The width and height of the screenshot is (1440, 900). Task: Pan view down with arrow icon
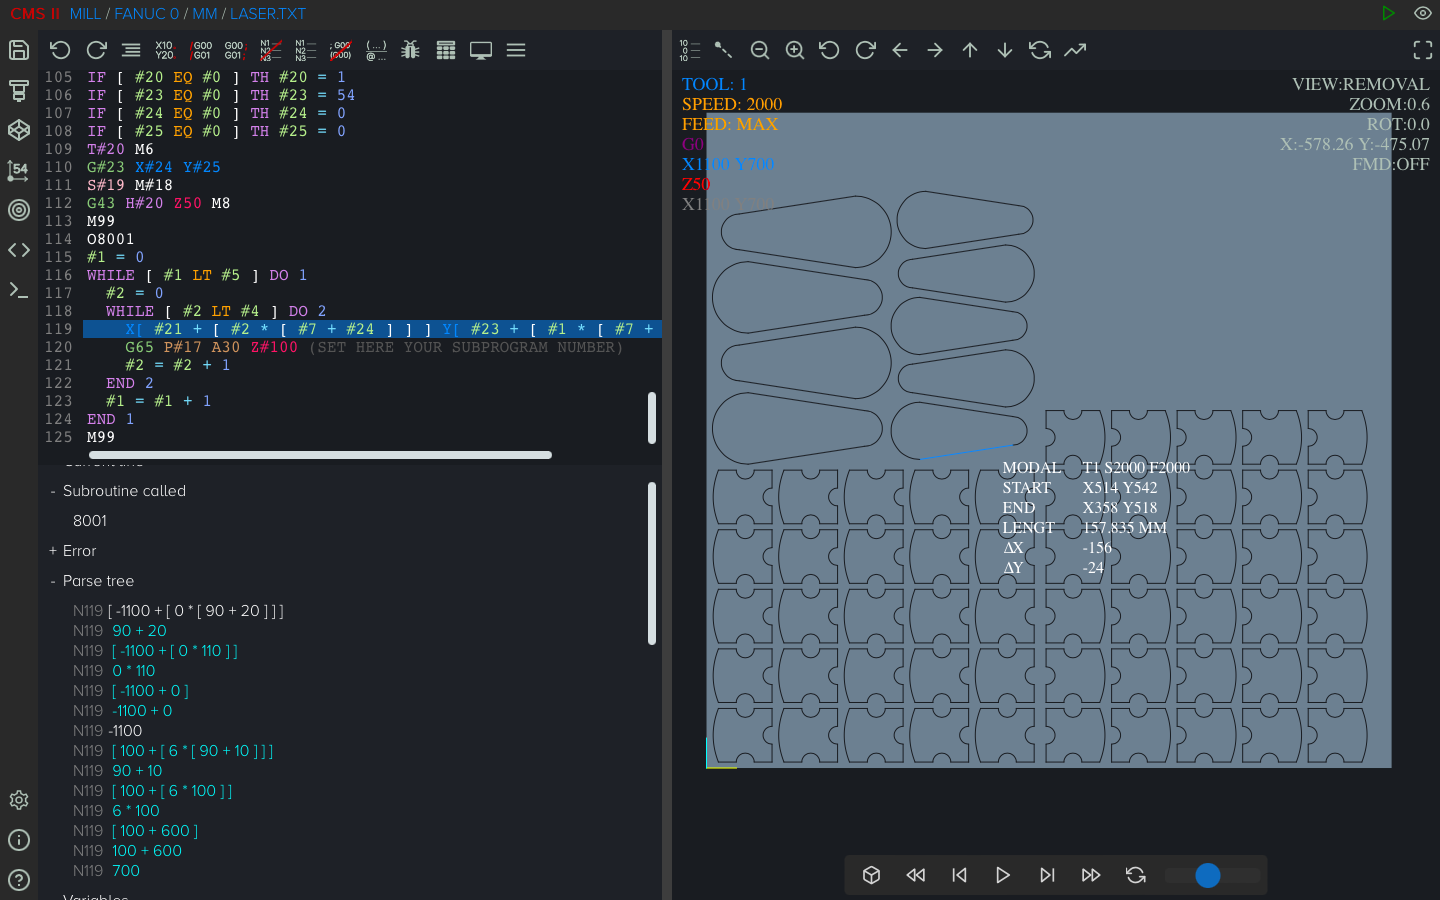(x=1005, y=50)
